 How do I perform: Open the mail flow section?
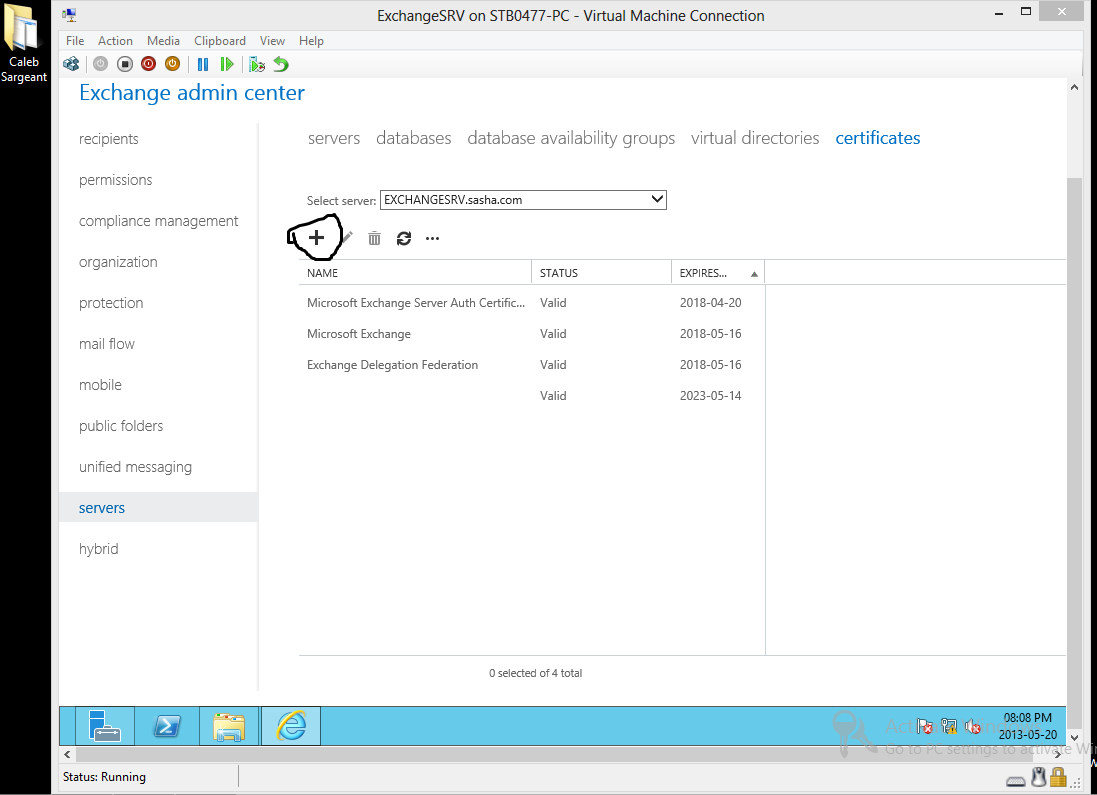click(x=106, y=344)
